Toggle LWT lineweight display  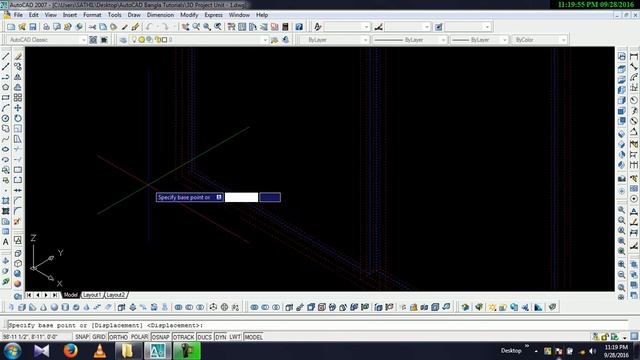(x=235, y=337)
